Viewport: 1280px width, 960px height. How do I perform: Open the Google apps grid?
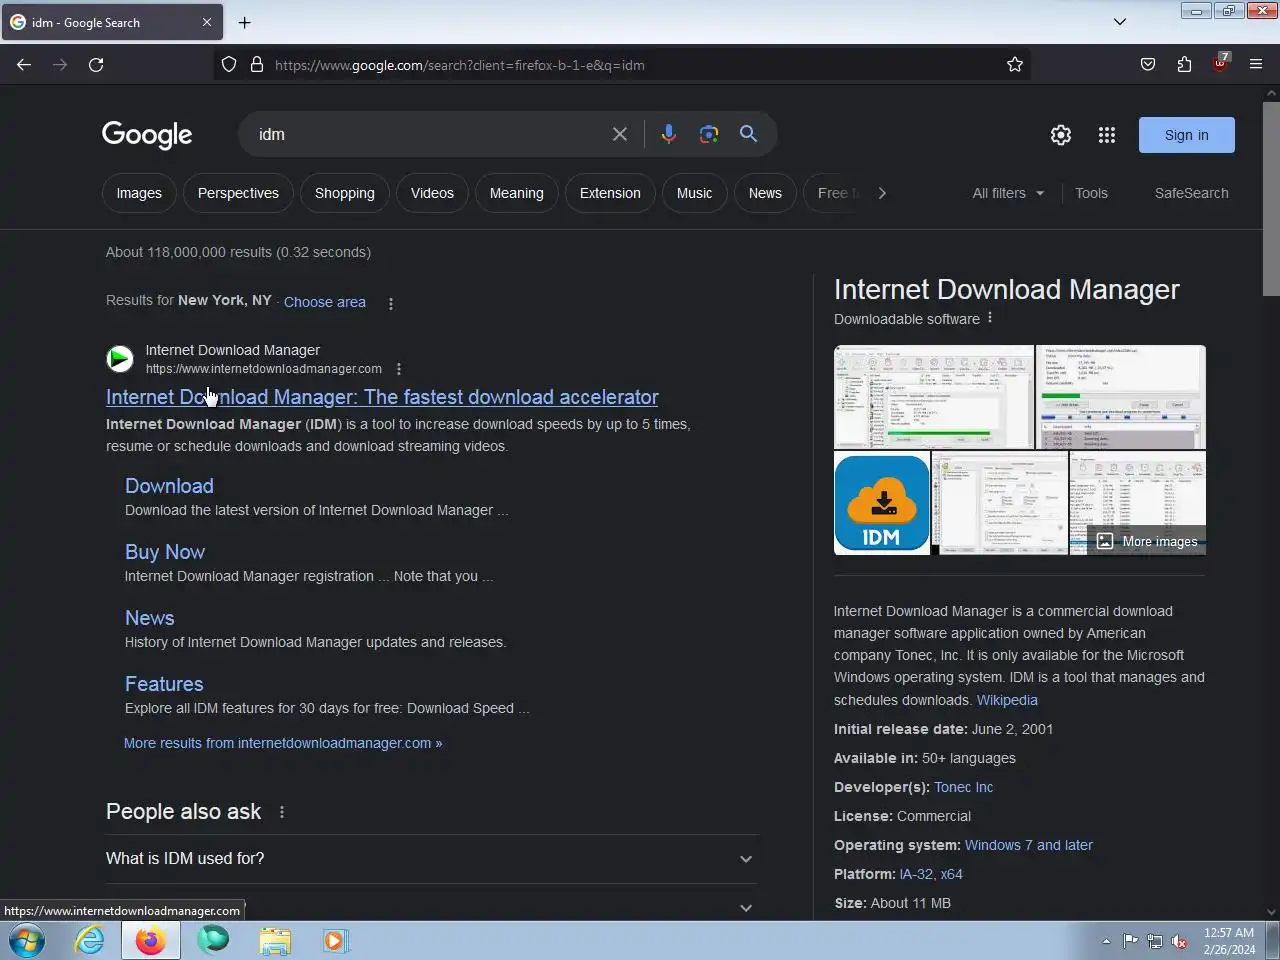pyautogui.click(x=1107, y=135)
